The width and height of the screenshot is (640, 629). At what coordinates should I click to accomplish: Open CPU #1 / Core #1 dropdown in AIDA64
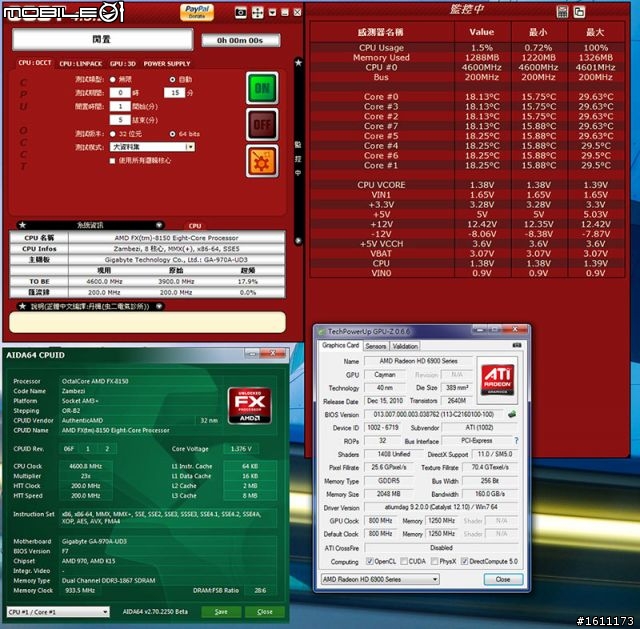pyautogui.click(x=58, y=612)
